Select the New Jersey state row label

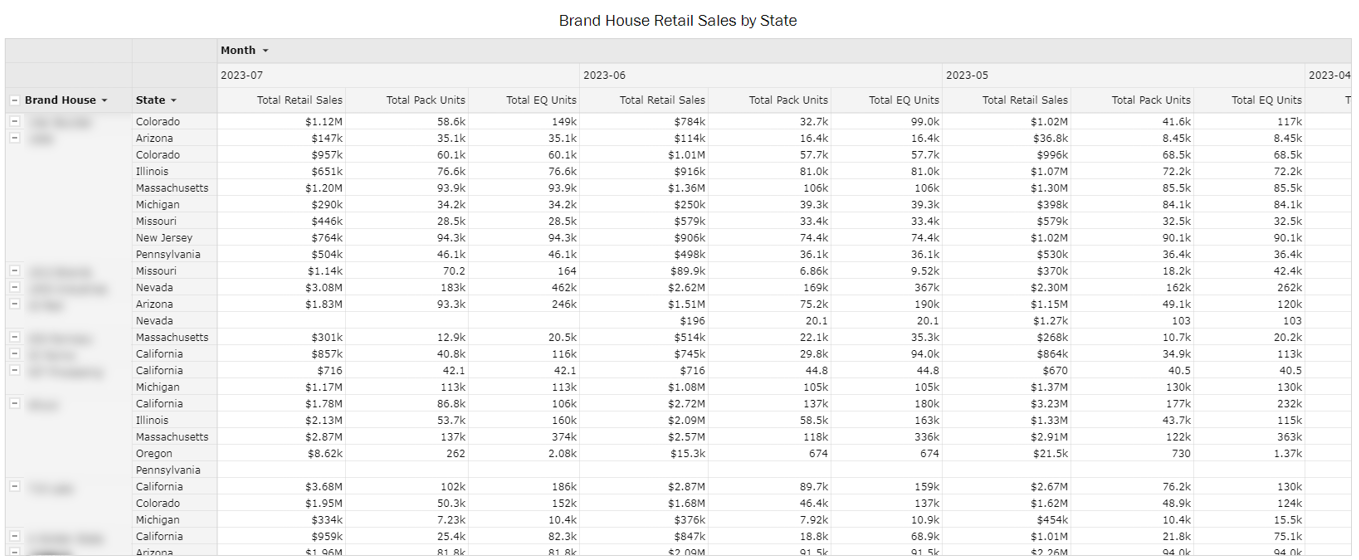pos(164,238)
